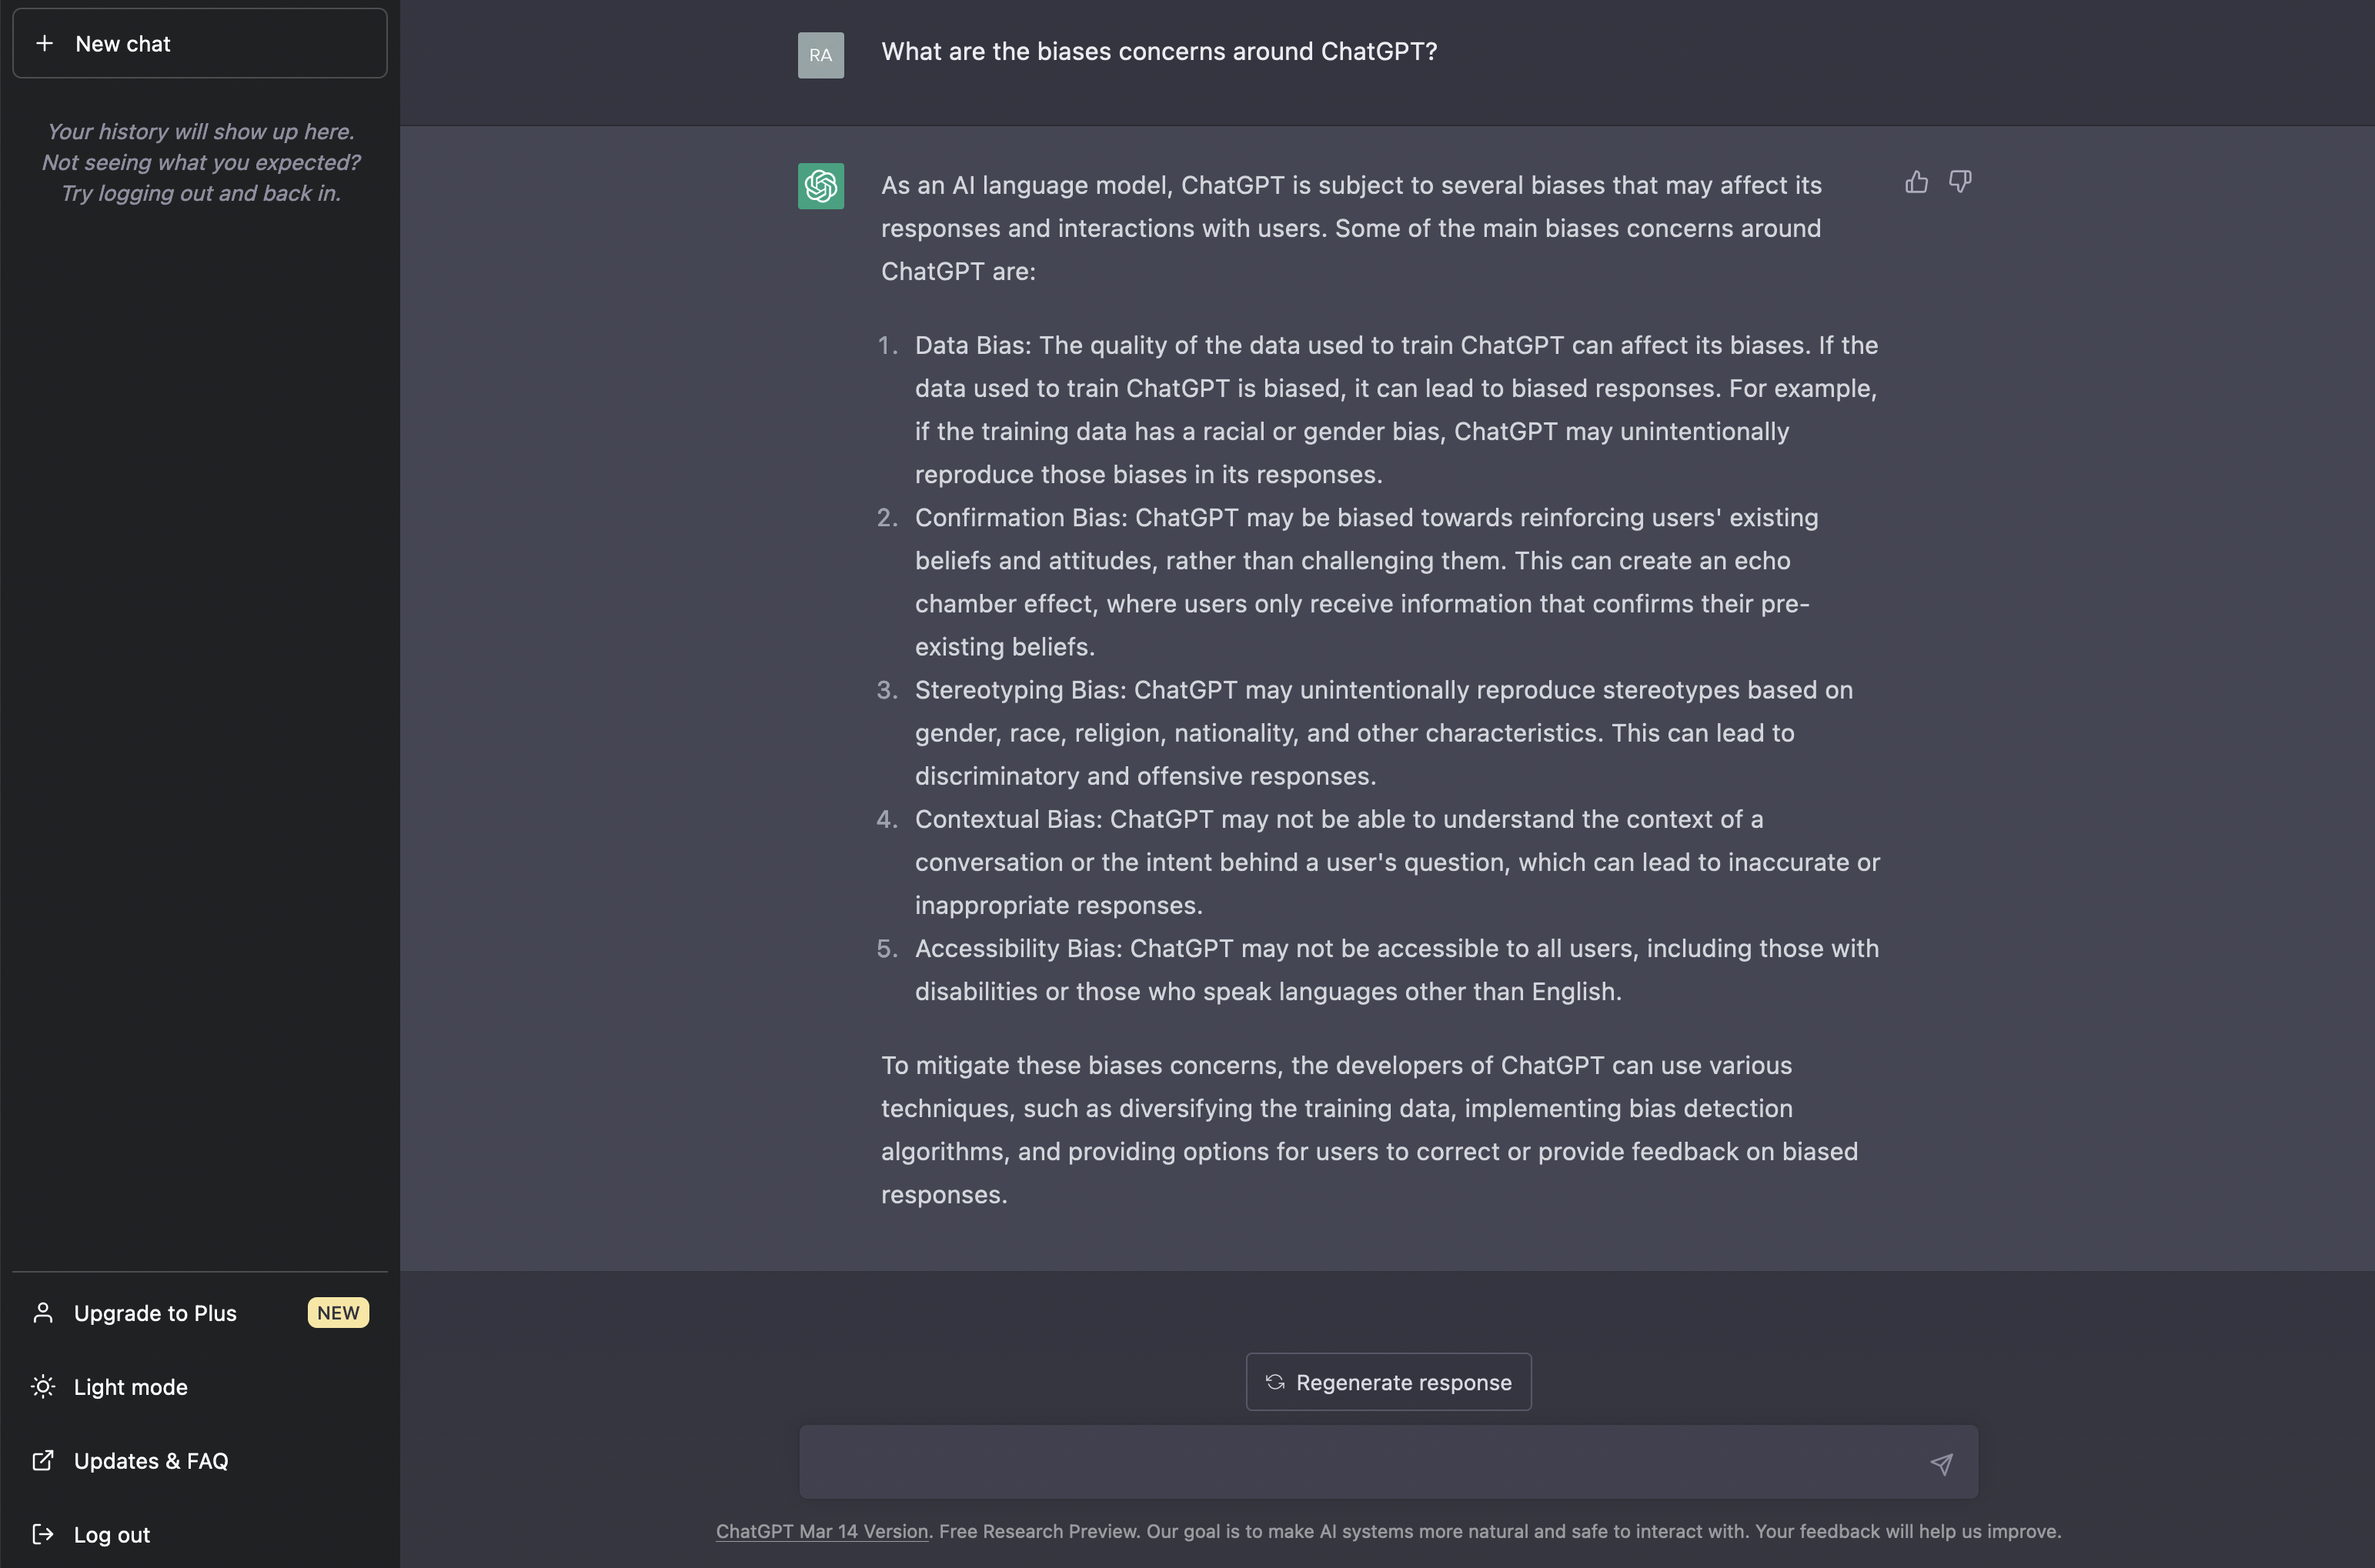Click the thumbs up feedback icon

pos(1916,182)
